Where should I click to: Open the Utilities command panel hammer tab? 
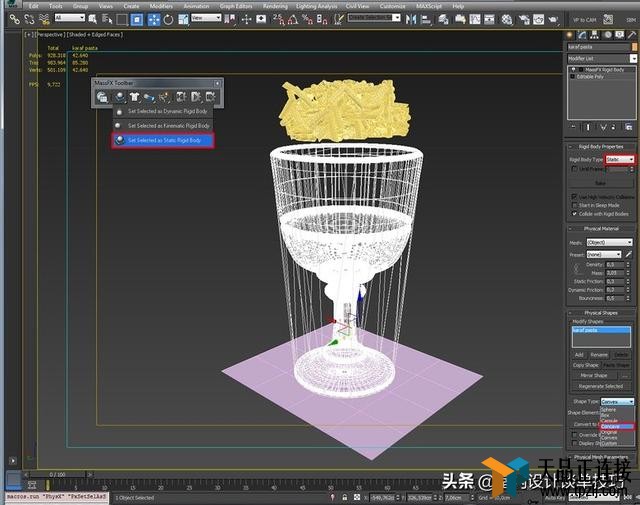pos(632,35)
